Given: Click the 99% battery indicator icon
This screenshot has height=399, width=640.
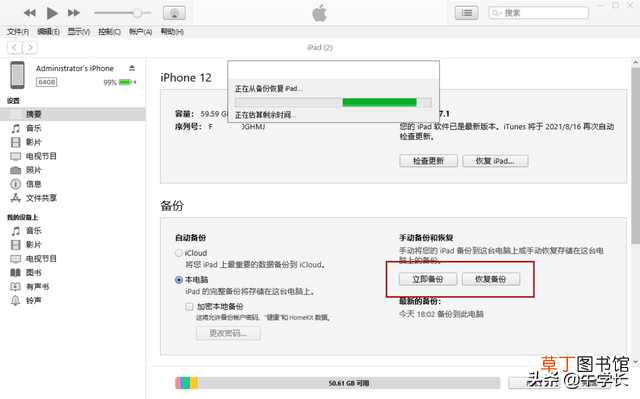Looking at the screenshot, I should [125, 82].
